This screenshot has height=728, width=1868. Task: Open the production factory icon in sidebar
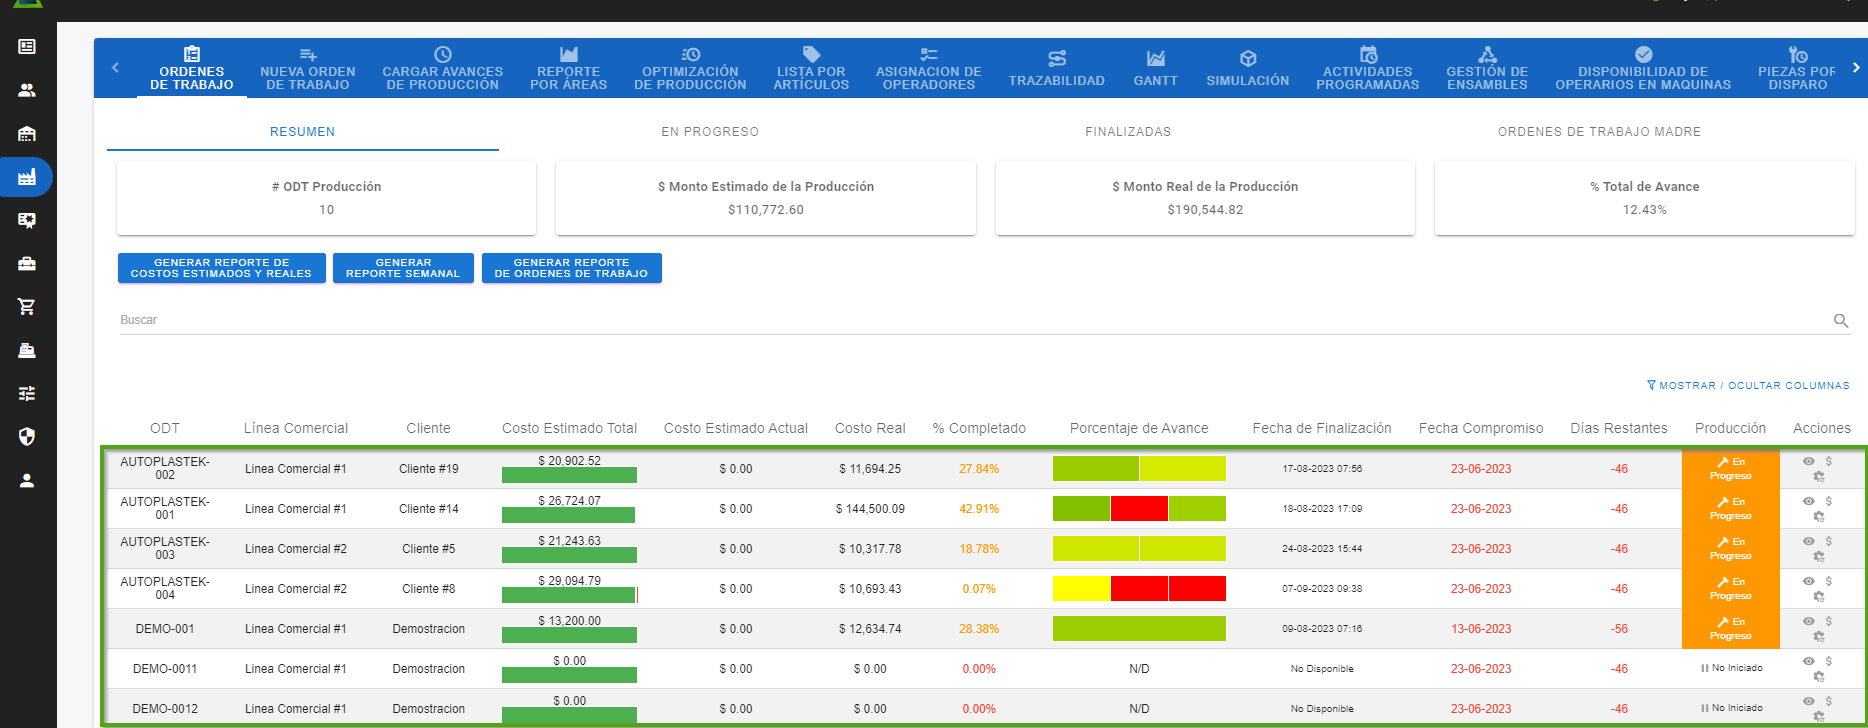(27, 177)
